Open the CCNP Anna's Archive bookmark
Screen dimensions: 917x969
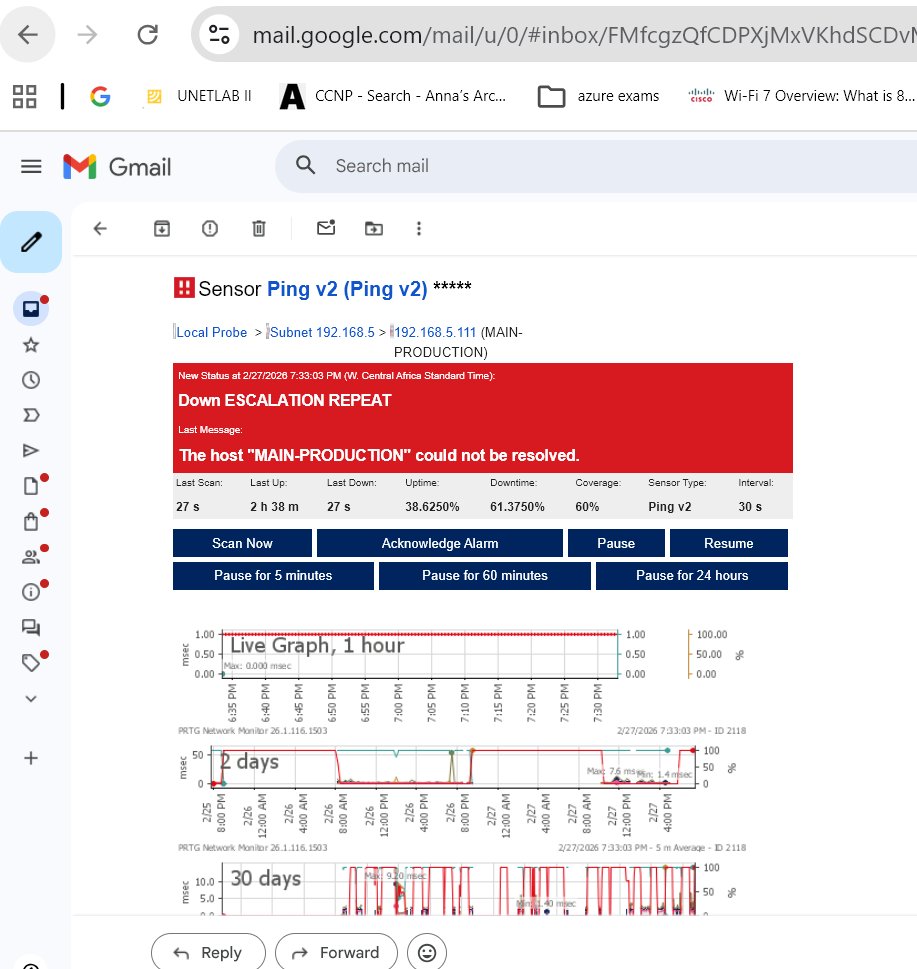[x=393, y=96]
